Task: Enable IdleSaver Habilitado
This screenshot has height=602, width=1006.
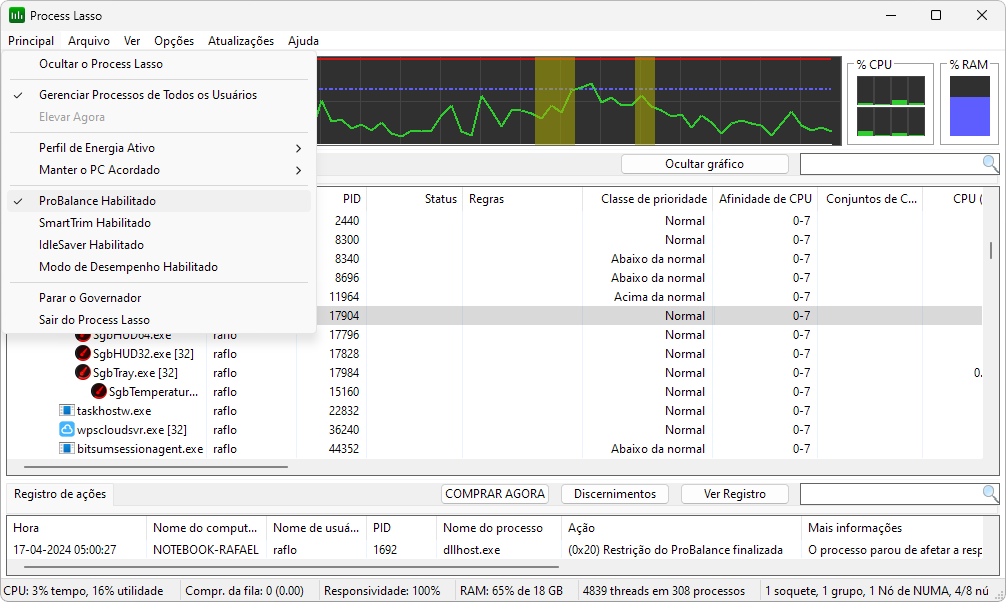Action: coord(159,245)
